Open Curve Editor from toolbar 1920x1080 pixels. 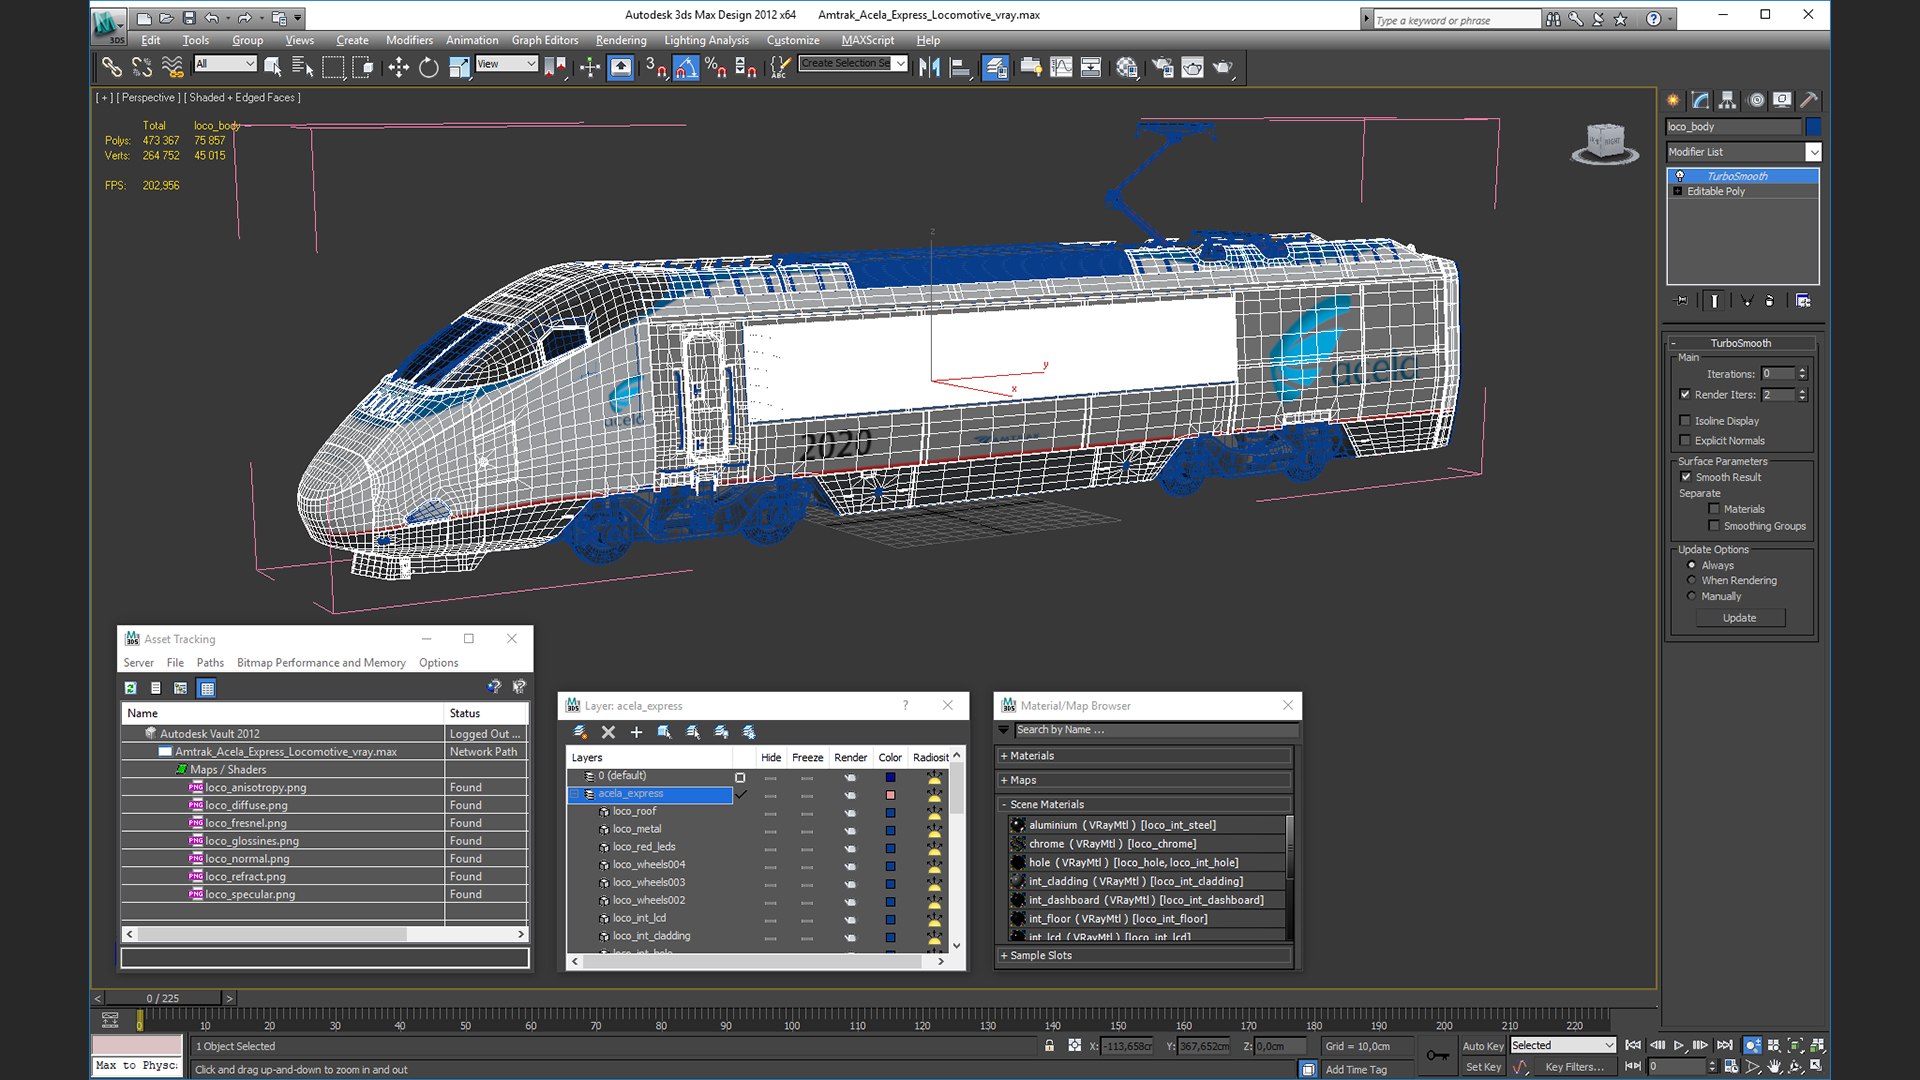coord(1061,67)
